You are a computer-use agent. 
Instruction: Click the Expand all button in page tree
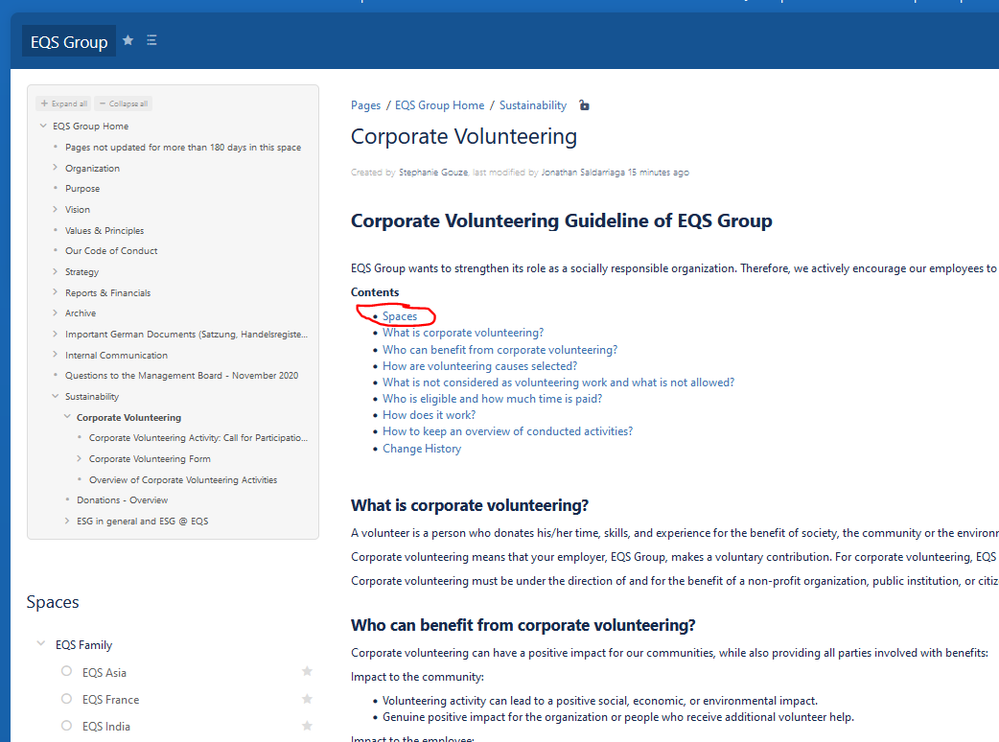pyautogui.click(x=64, y=104)
